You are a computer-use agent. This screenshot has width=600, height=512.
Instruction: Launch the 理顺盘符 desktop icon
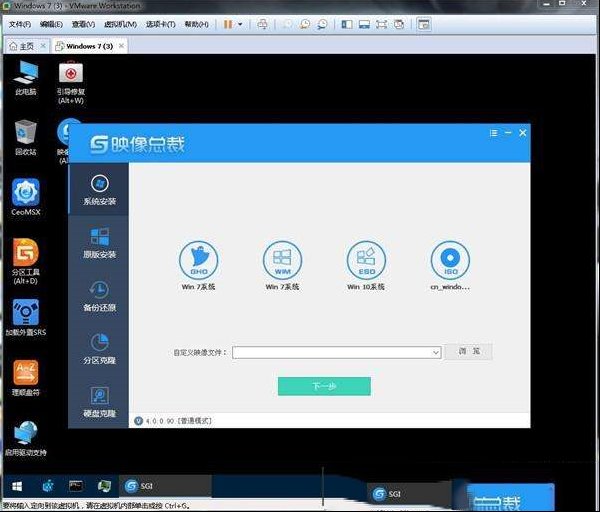26,378
